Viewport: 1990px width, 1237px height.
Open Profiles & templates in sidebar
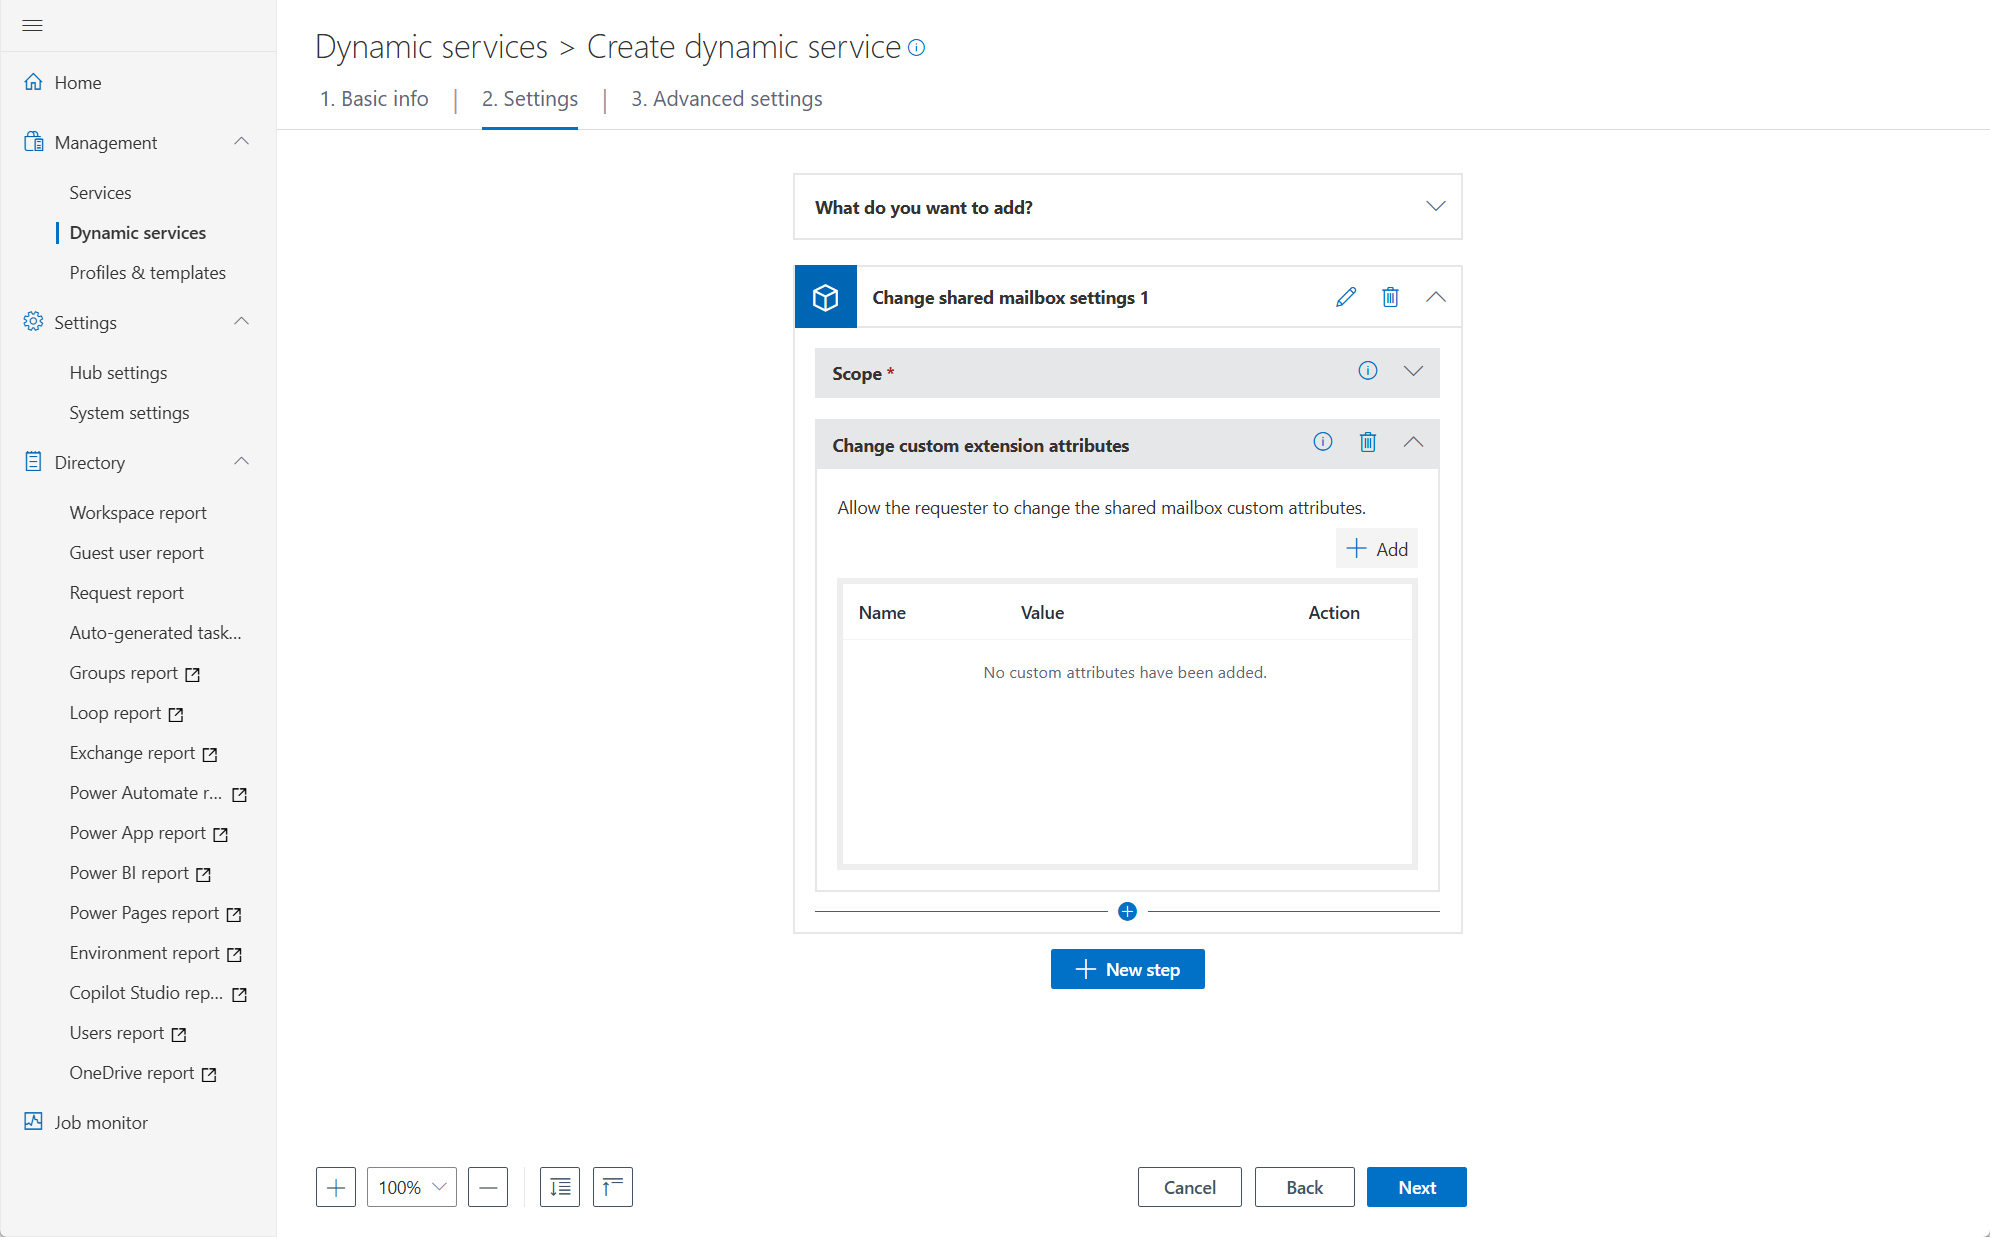(x=147, y=273)
